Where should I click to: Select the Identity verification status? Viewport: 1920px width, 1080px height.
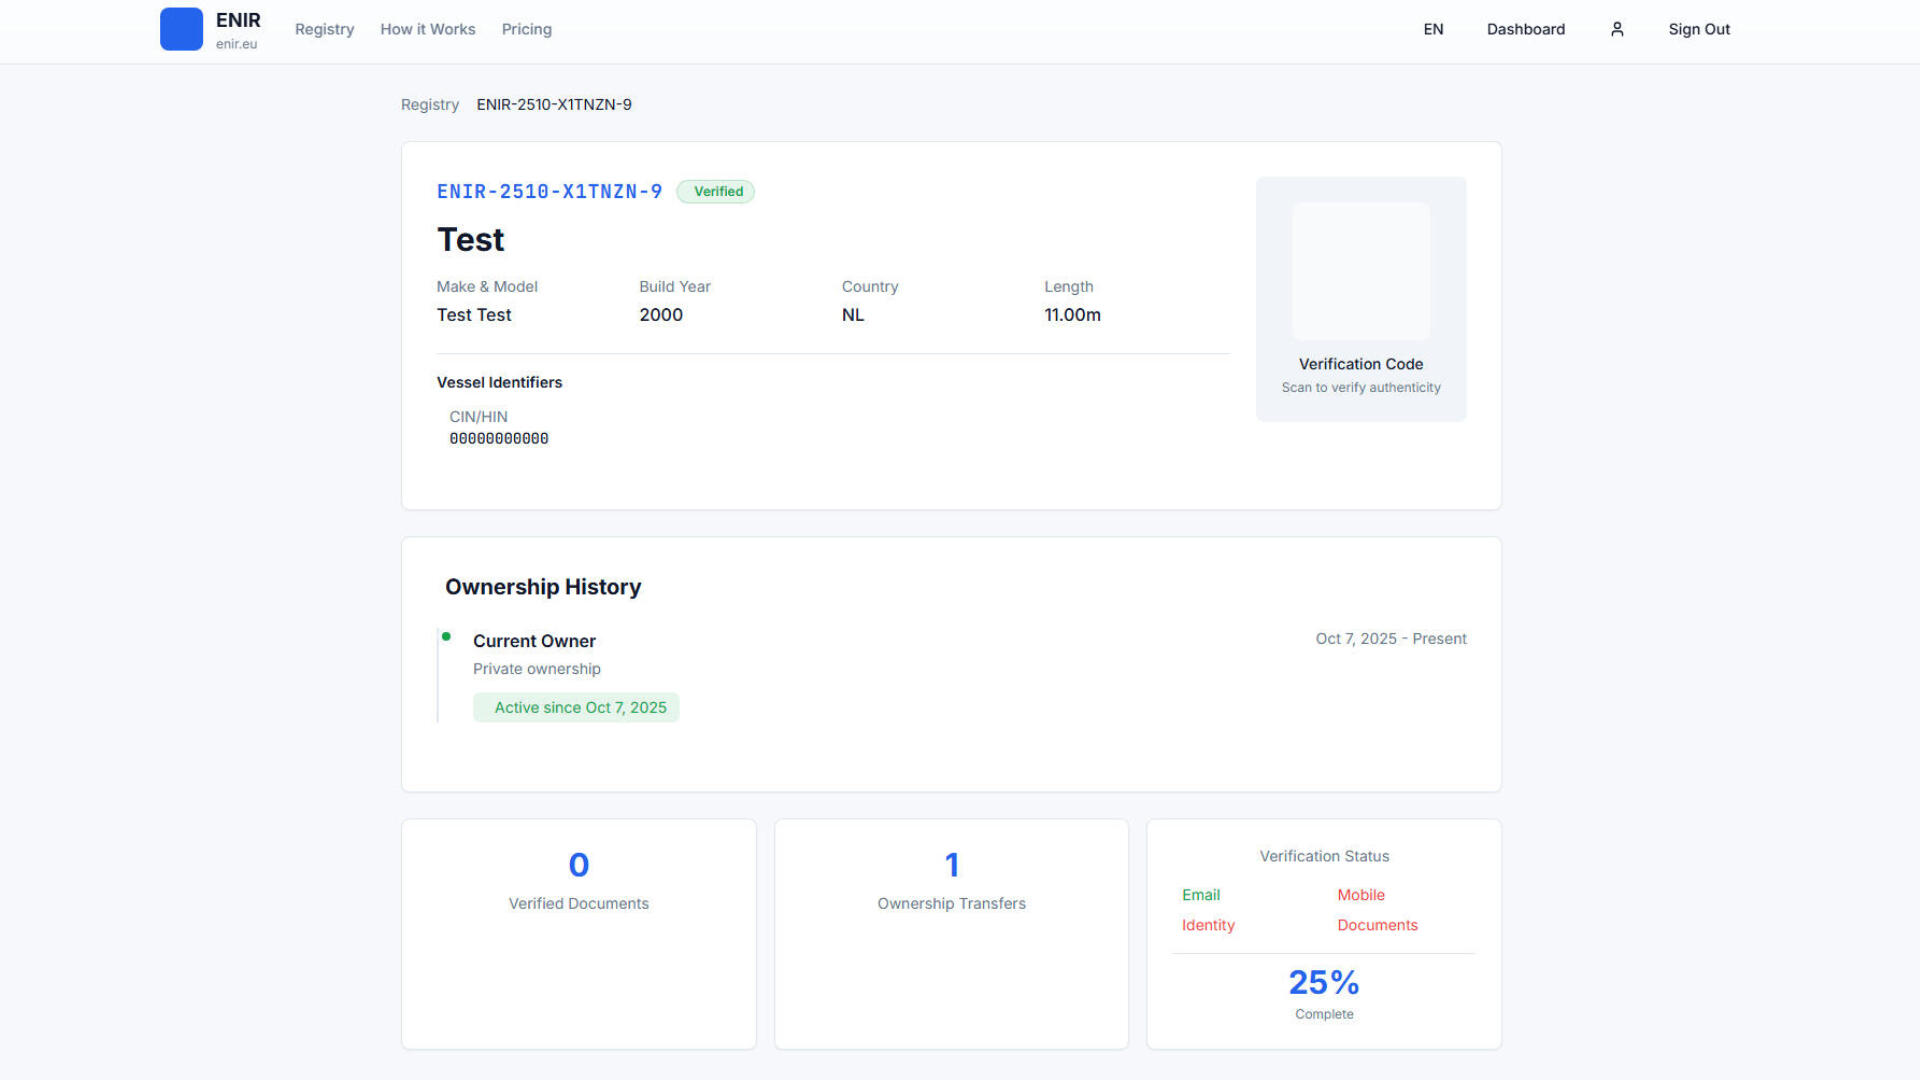coord(1207,925)
